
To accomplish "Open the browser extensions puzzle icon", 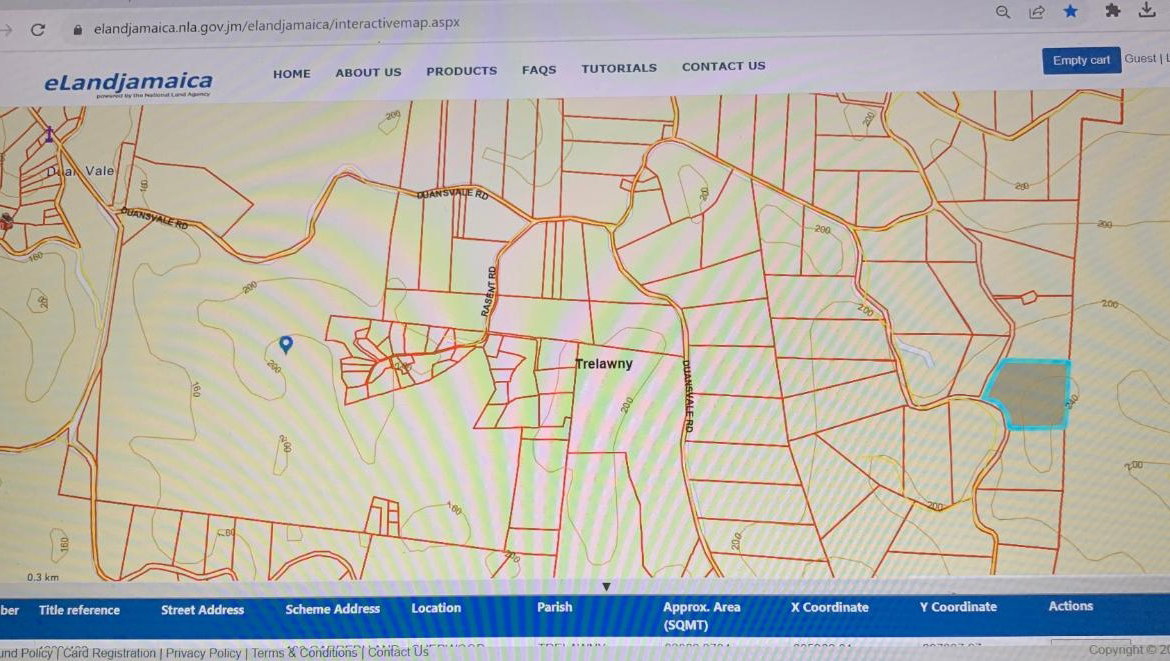I will click(1113, 10).
